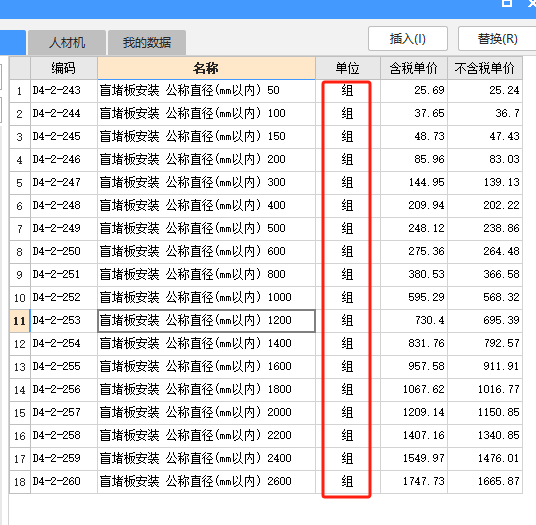Select code cell D4-2-260
536x525 pixels.
click(x=64, y=482)
